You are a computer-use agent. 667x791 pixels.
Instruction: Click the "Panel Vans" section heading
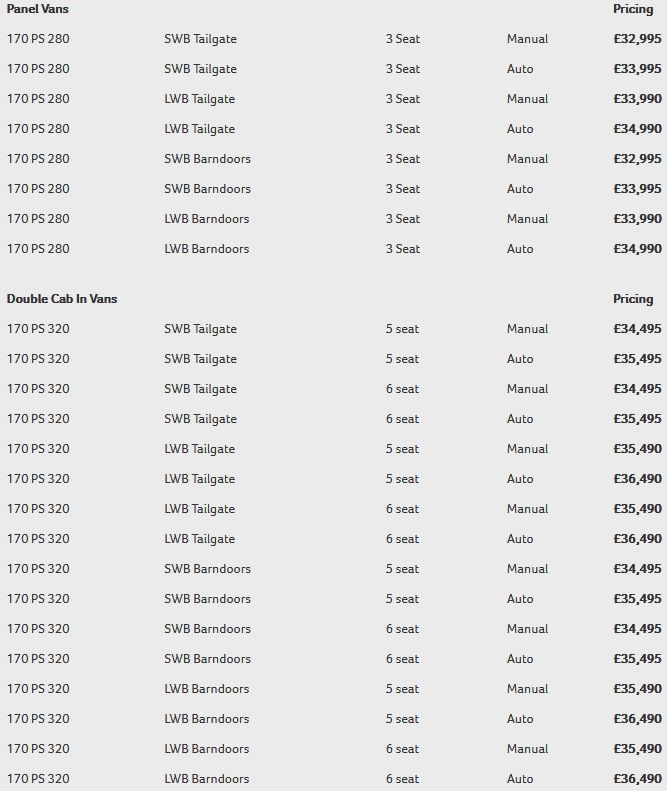tap(38, 9)
